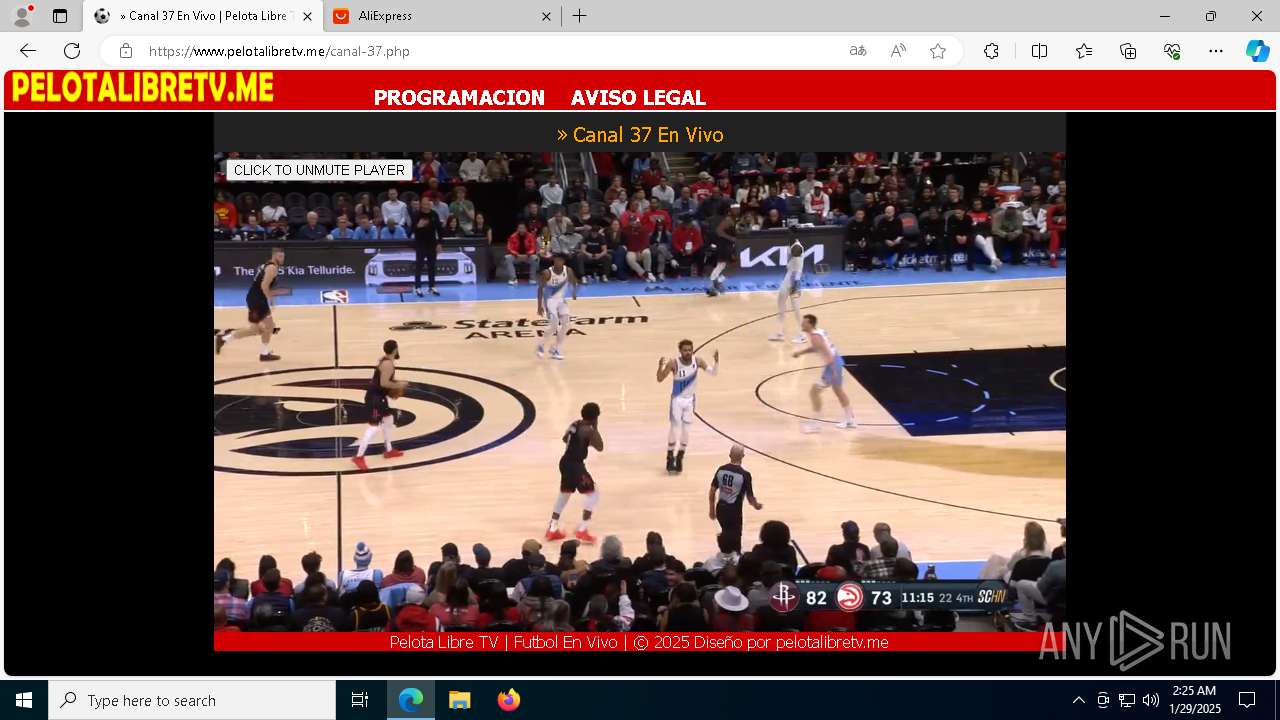The image size is (1280, 720).
Task: Go back to previous page
Action: coord(28,51)
